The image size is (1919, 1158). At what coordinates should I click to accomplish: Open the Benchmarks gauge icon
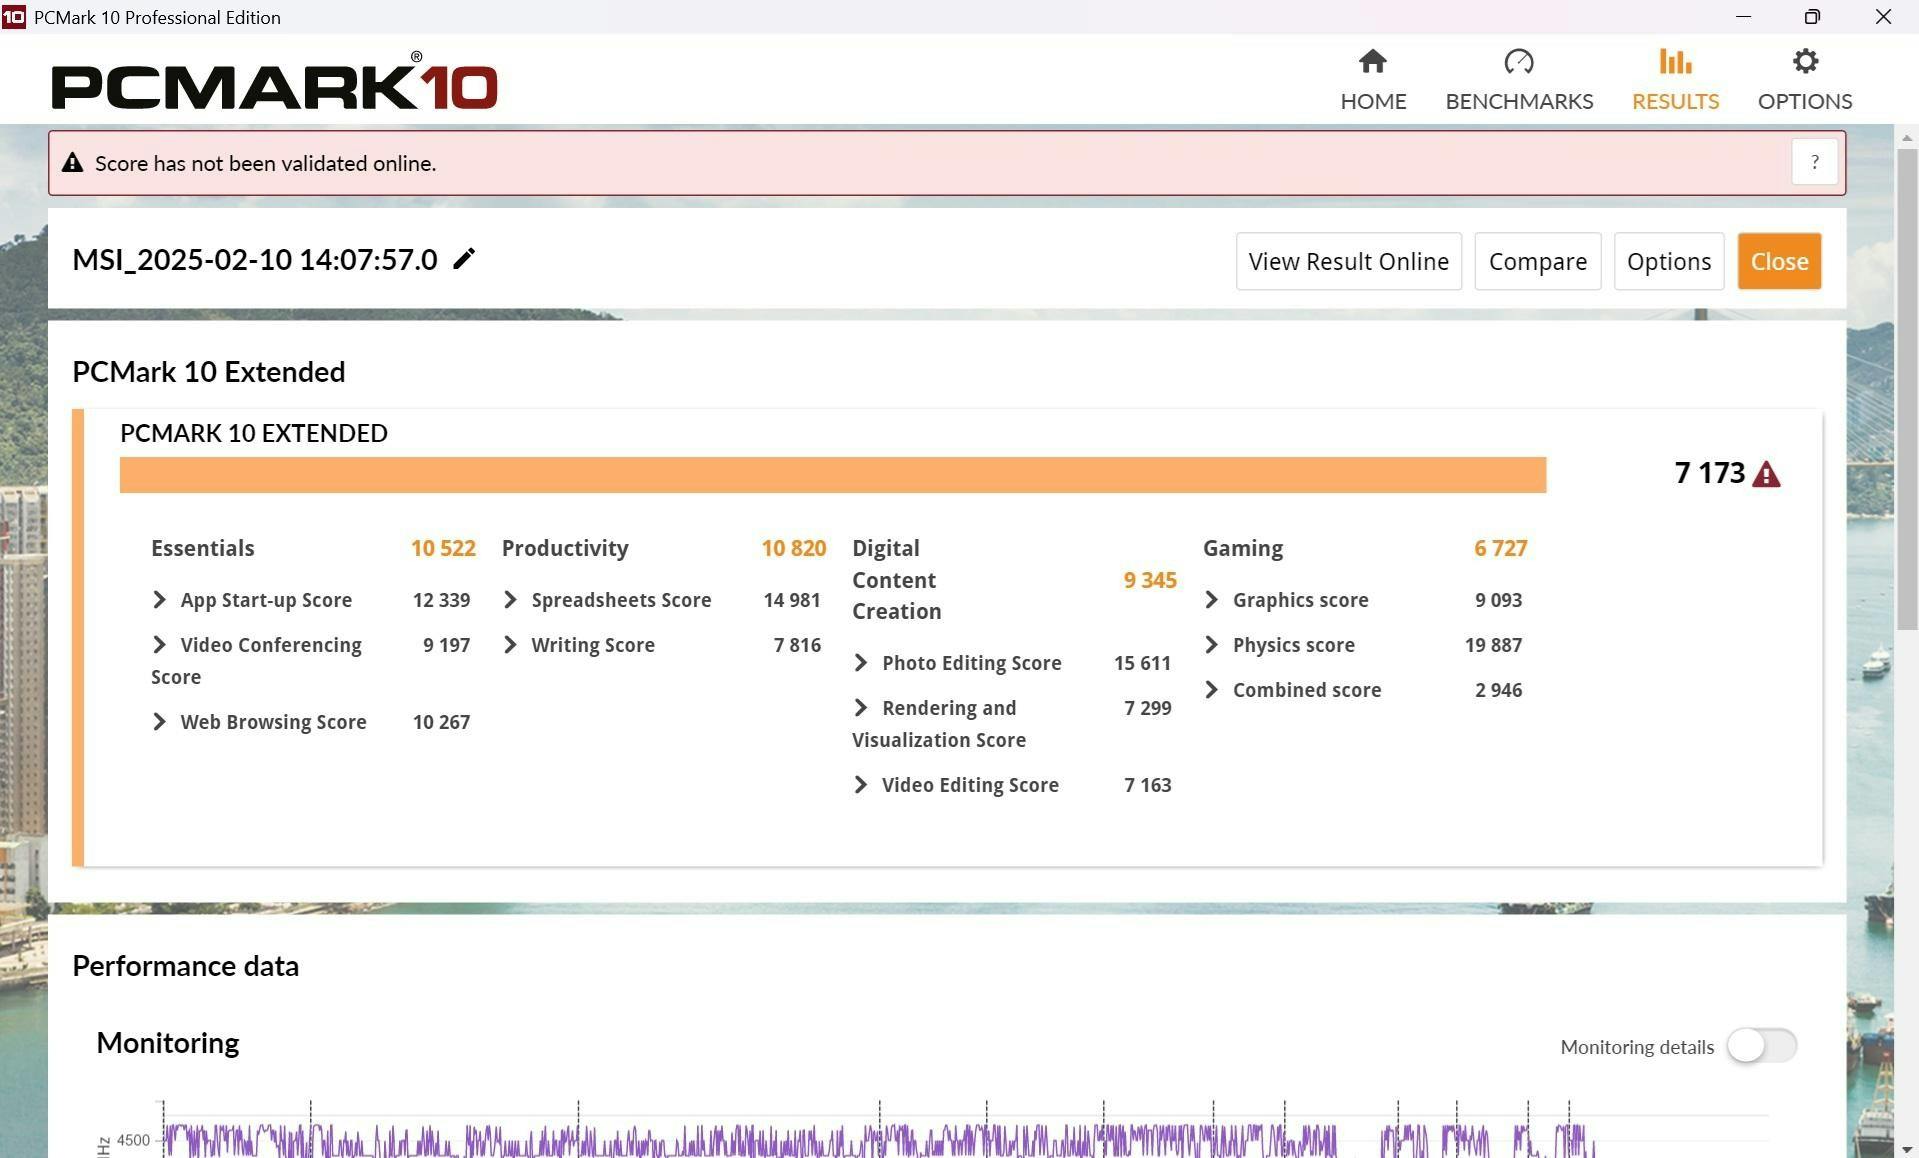(1518, 62)
